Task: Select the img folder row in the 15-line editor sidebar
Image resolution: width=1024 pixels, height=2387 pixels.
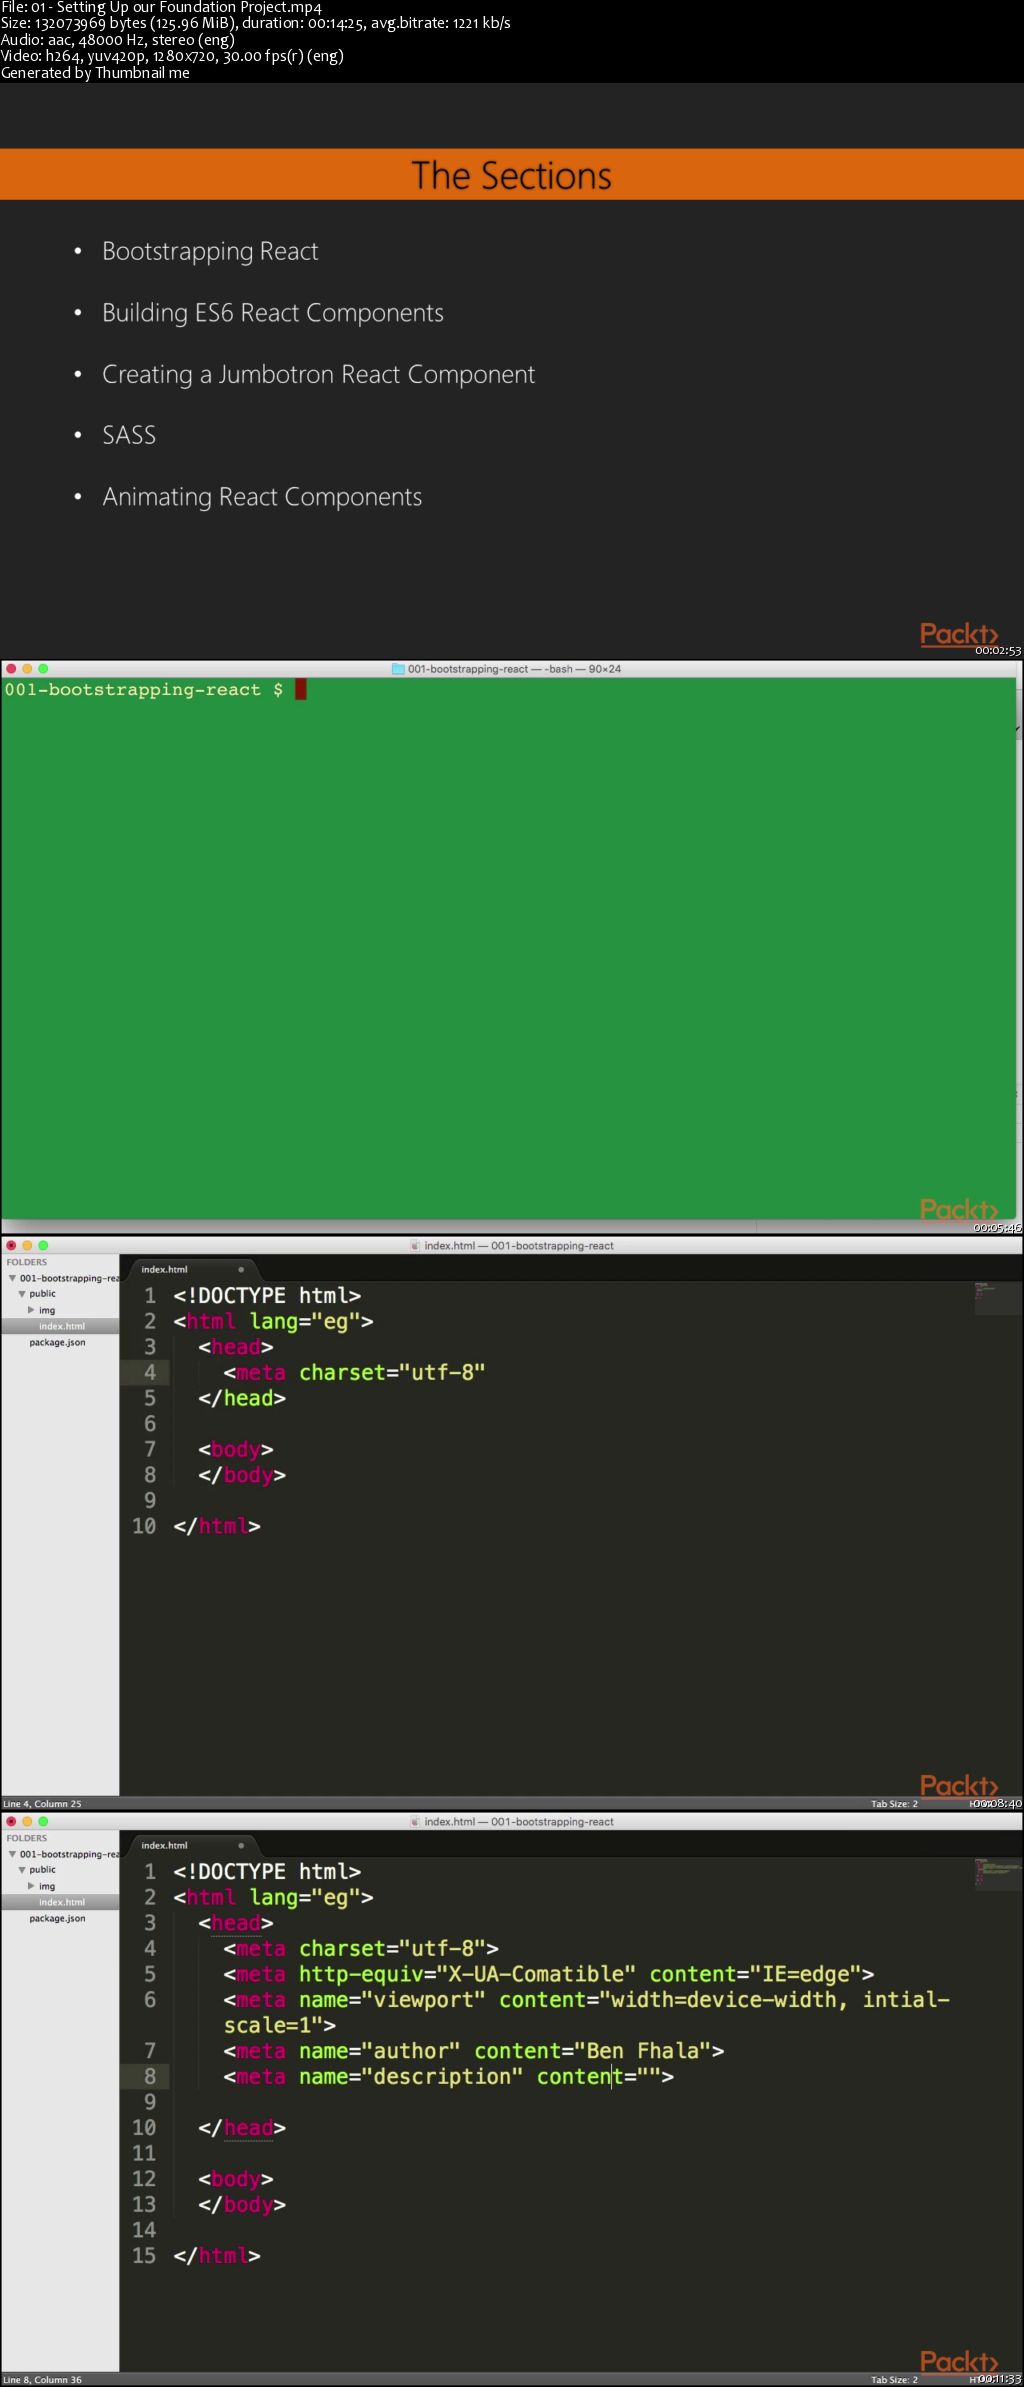Action: click(60, 1886)
